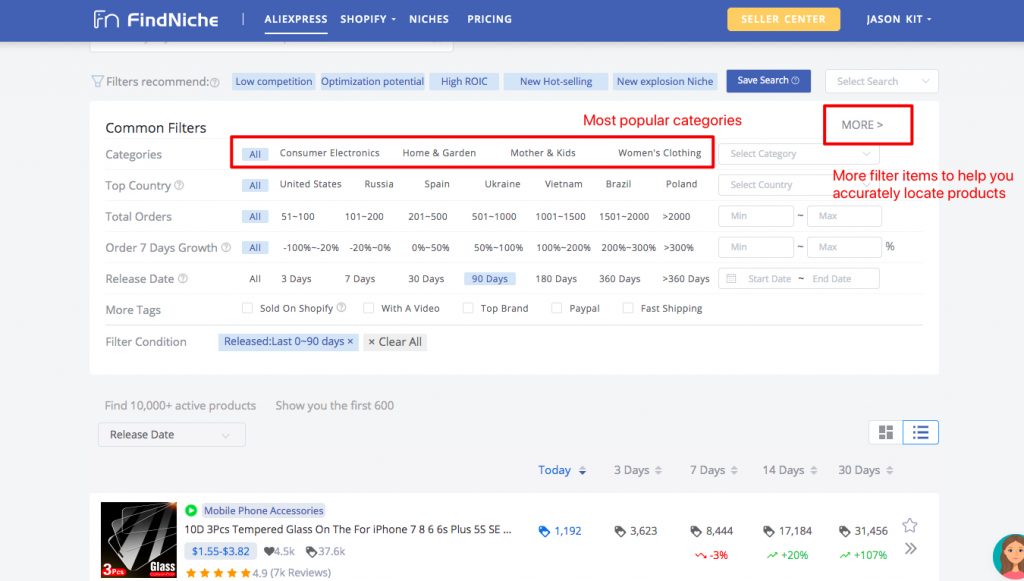The image size is (1024, 581).
Task: Enable the With A Video checkbox
Action: coord(368,308)
